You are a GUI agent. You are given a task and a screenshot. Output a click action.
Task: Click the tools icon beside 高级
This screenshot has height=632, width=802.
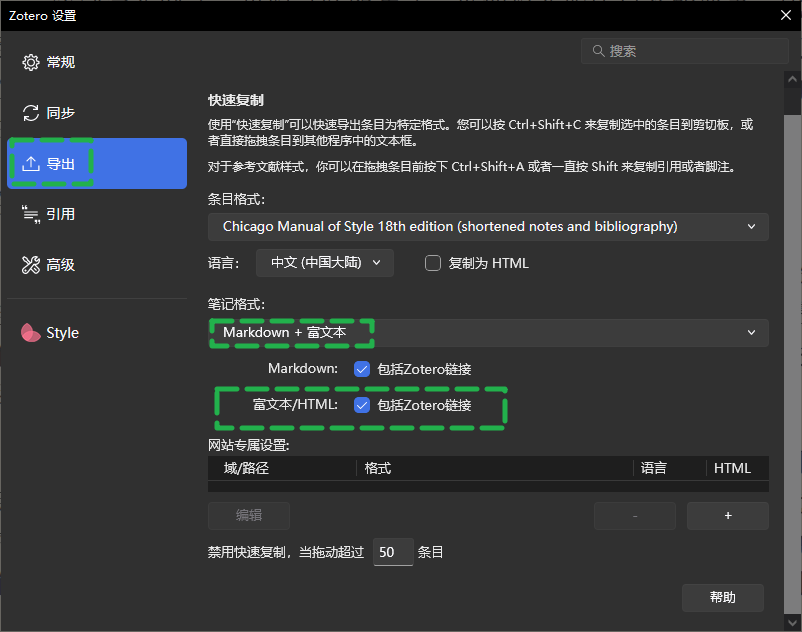[31, 265]
